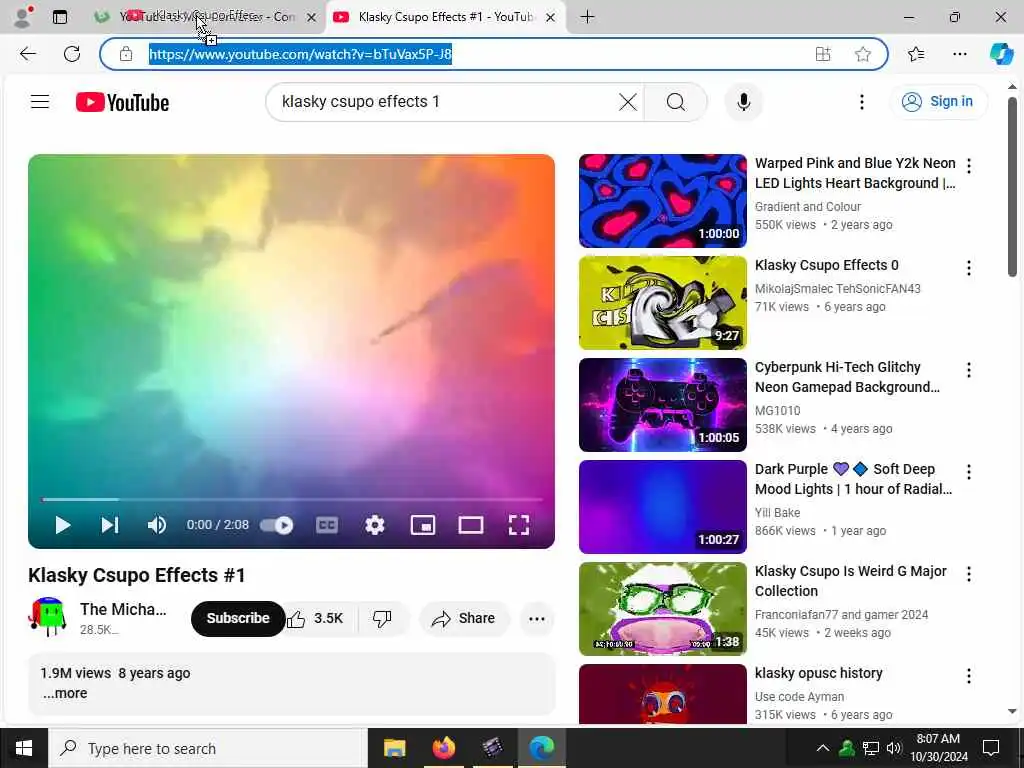Open options menu for Cyberpunk Hi-Tech video
This screenshot has height=768, width=1024.
[969, 370]
